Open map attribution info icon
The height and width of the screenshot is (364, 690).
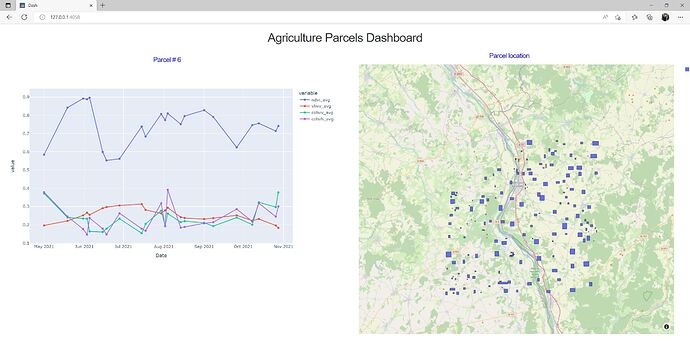(x=666, y=327)
